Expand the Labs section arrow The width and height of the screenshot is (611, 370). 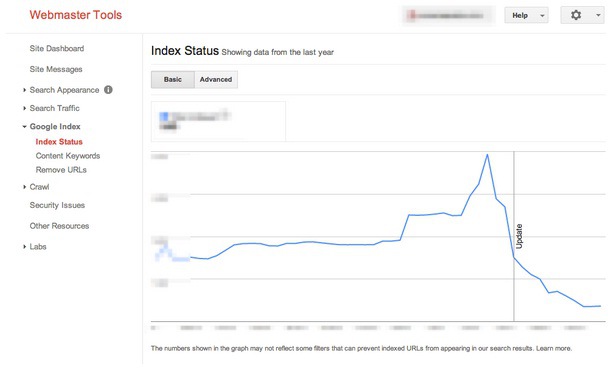tap(24, 247)
